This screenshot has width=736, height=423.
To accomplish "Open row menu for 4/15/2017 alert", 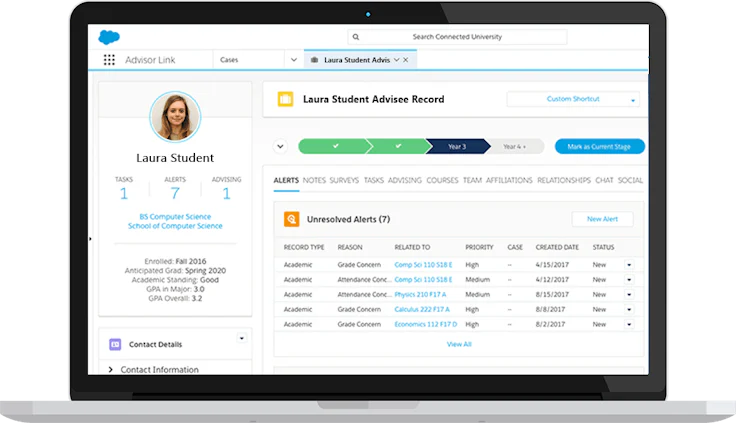I will pyautogui.click(x=629, y=265).
